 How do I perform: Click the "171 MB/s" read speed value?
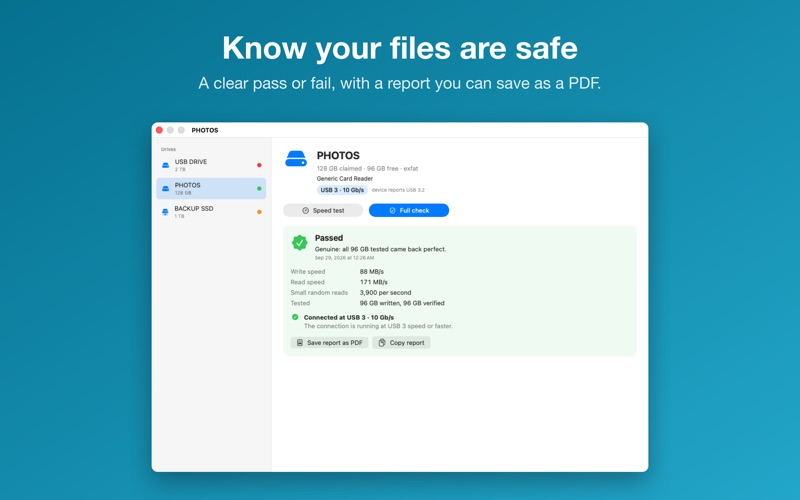tap(373, 282)
